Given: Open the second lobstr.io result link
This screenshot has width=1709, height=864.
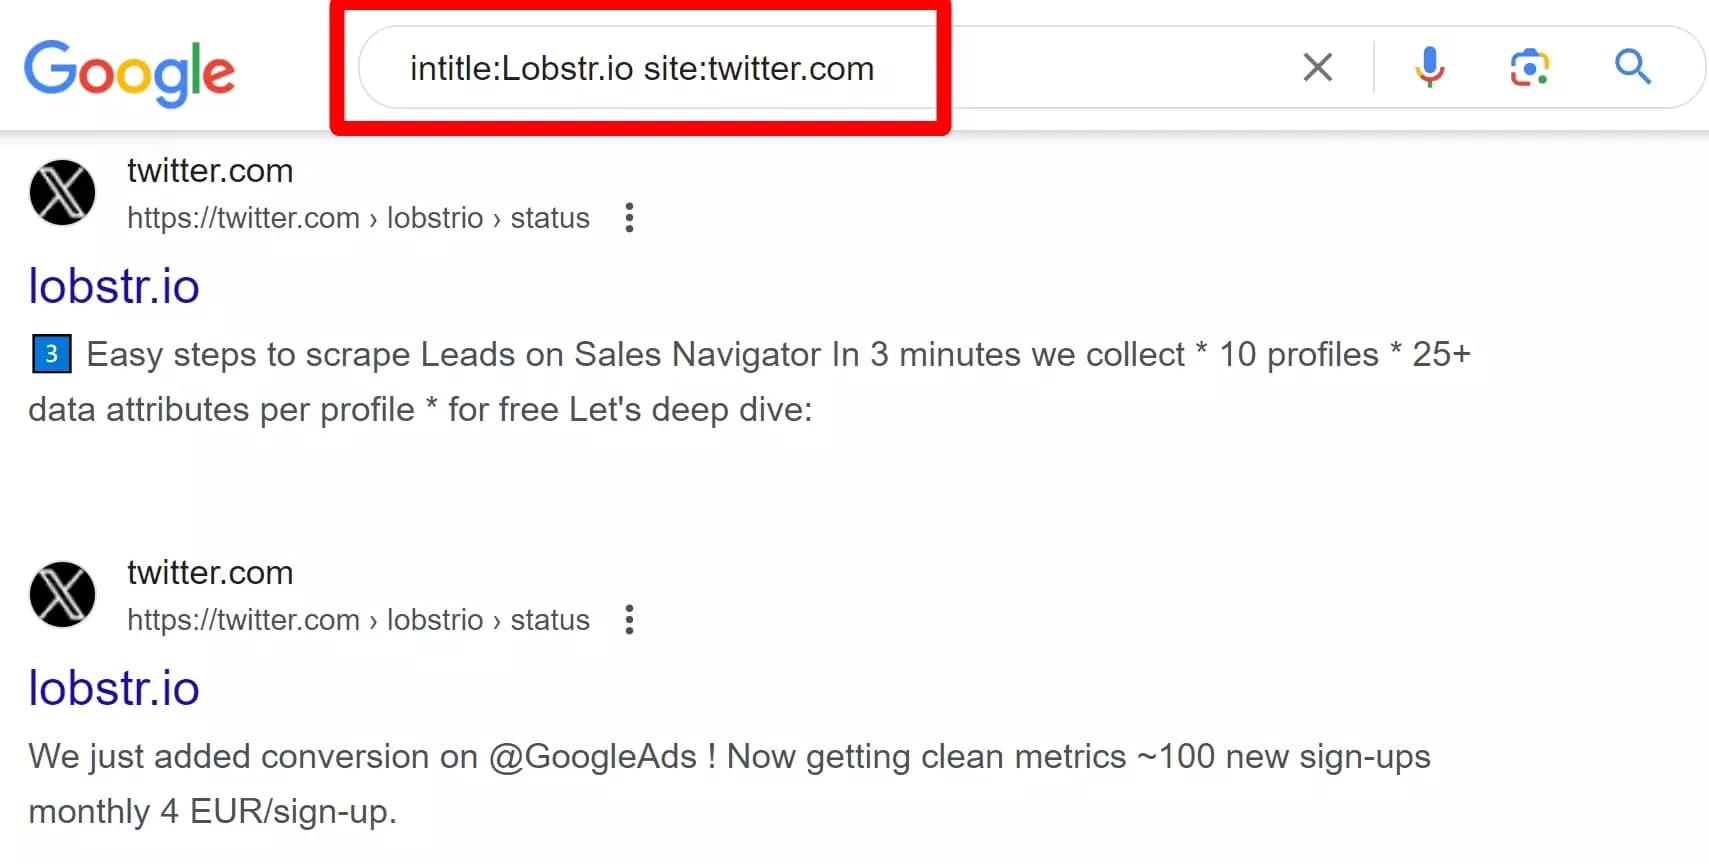Looking at the screenshot, I should 114,687.
